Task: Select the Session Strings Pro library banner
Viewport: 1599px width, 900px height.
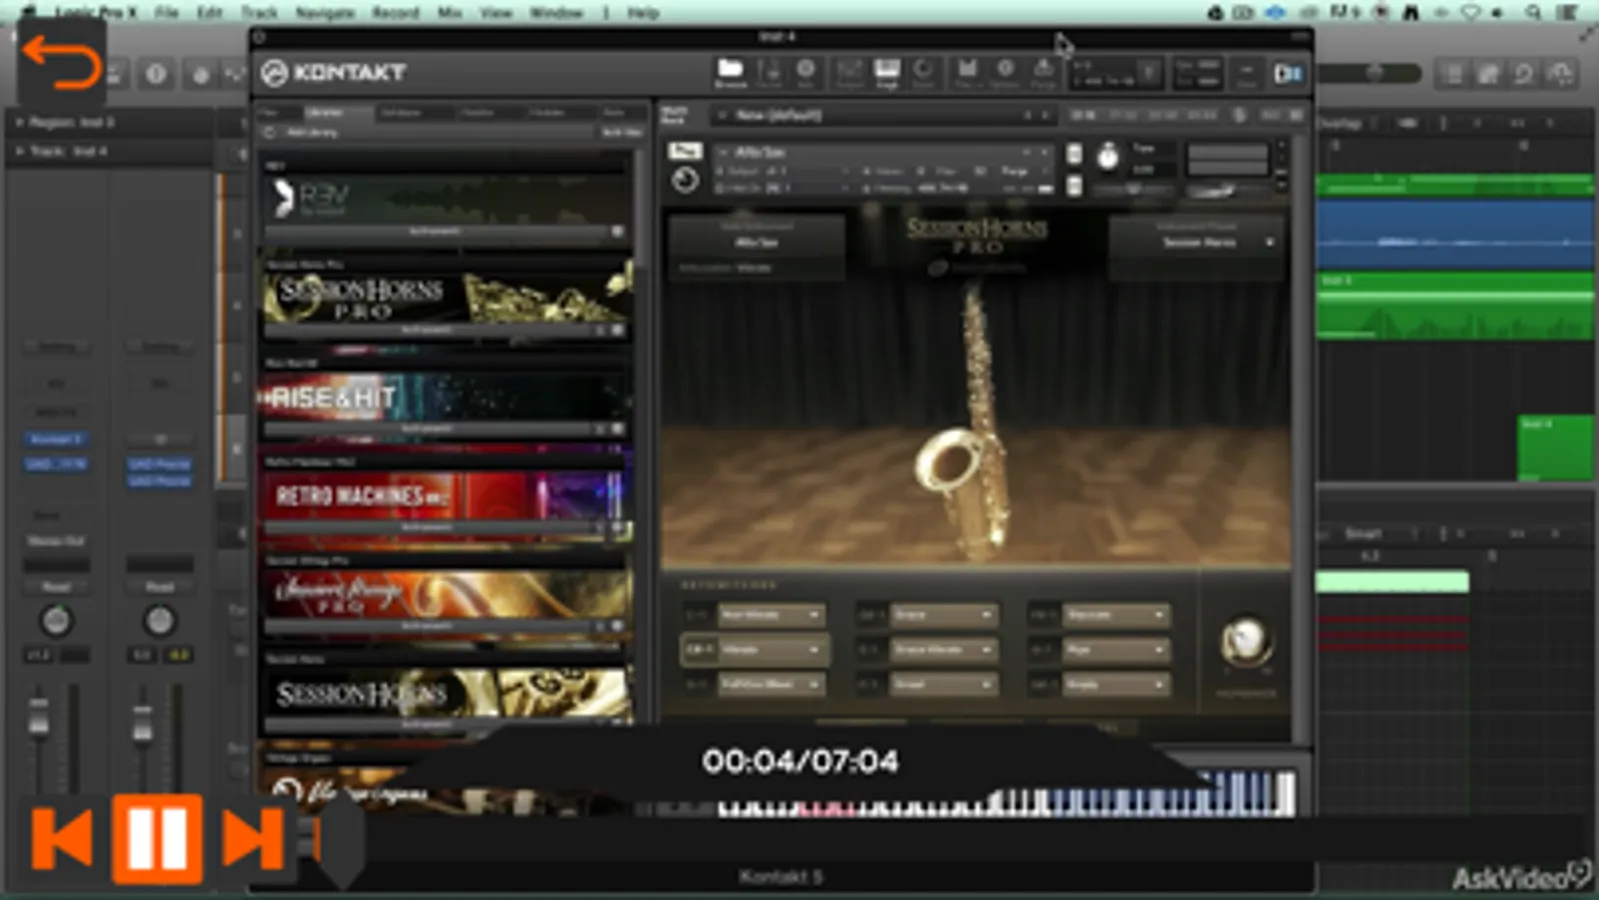Action: coord(447,596)
